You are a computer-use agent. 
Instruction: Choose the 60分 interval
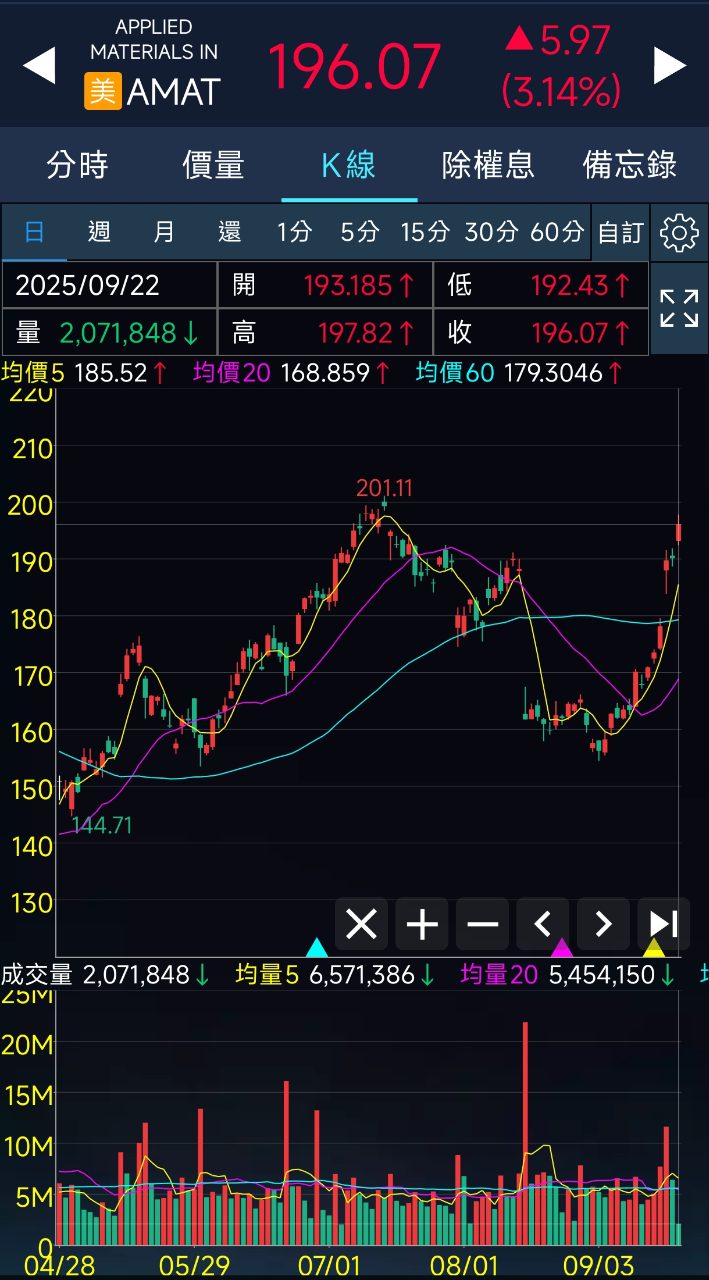tap(557, 233)
